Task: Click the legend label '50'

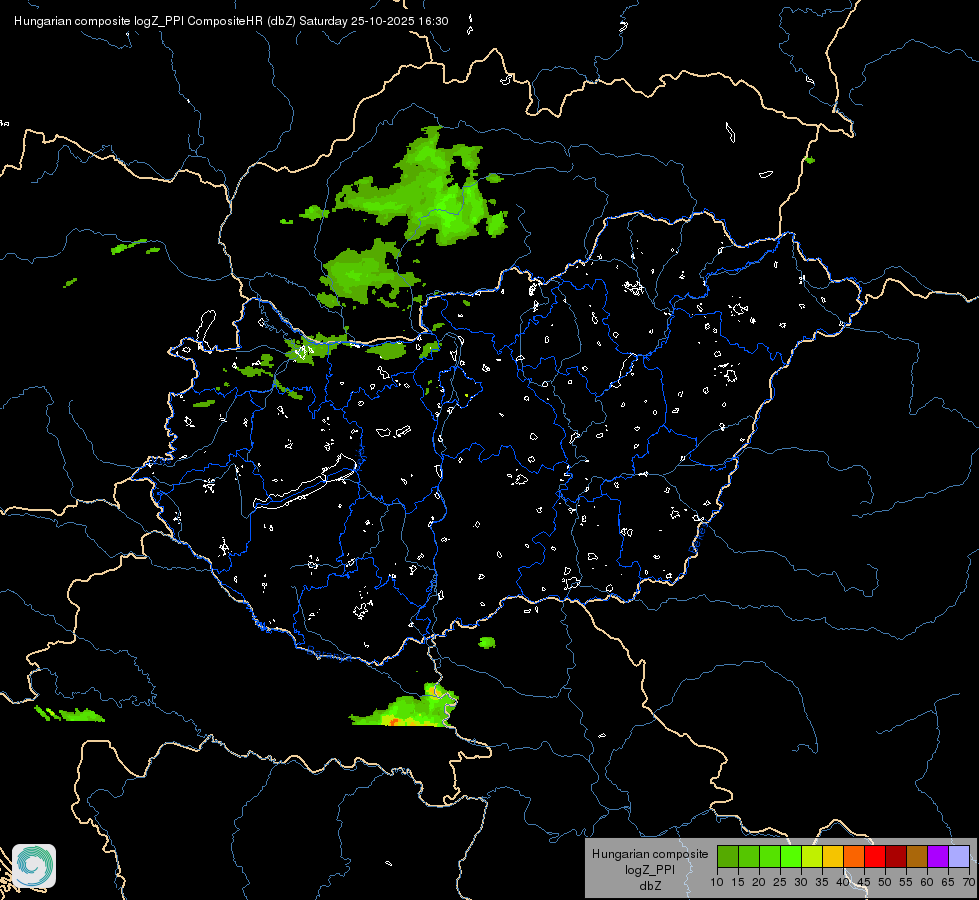Action: [885, 883]
